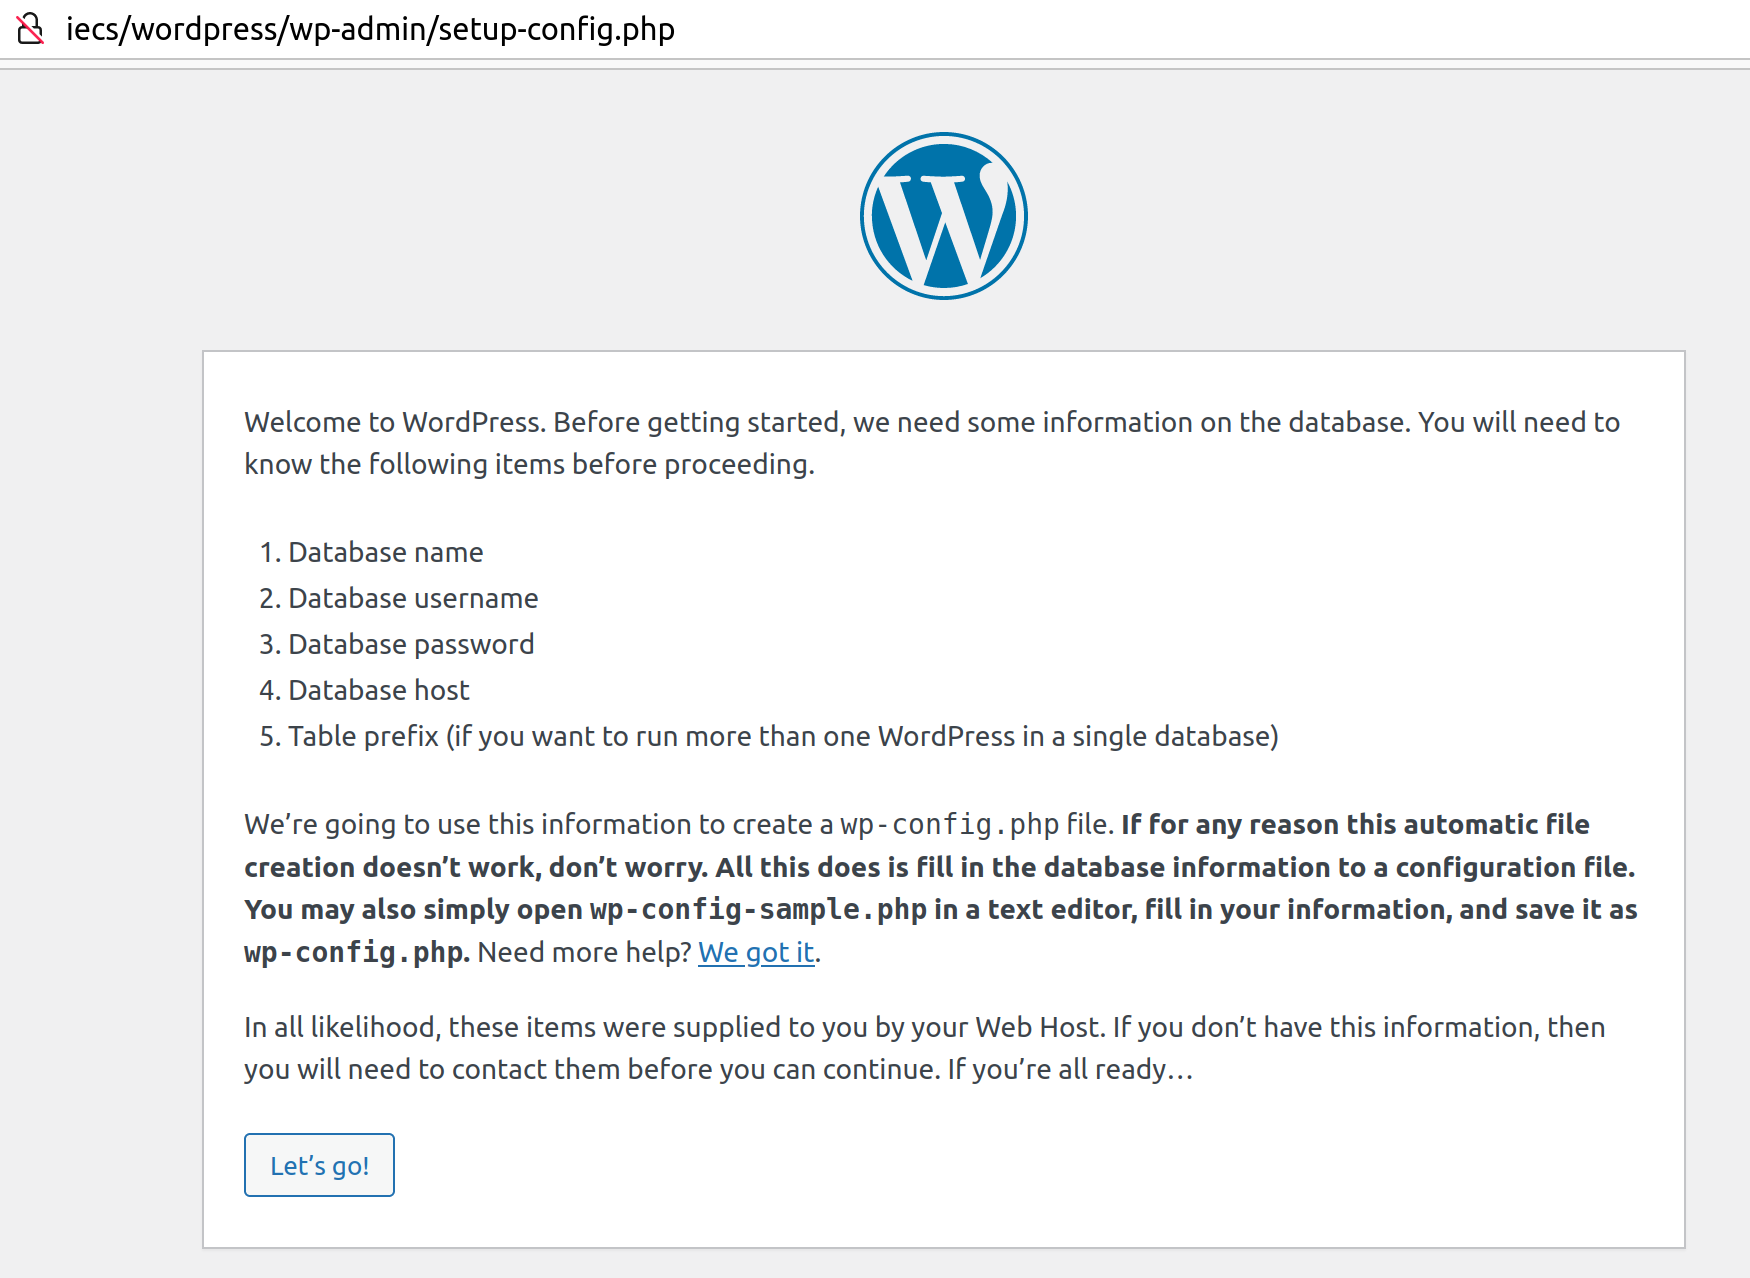Click the bold wp-config-sample.php filename

pyautogui.click(x=758, y=909)
